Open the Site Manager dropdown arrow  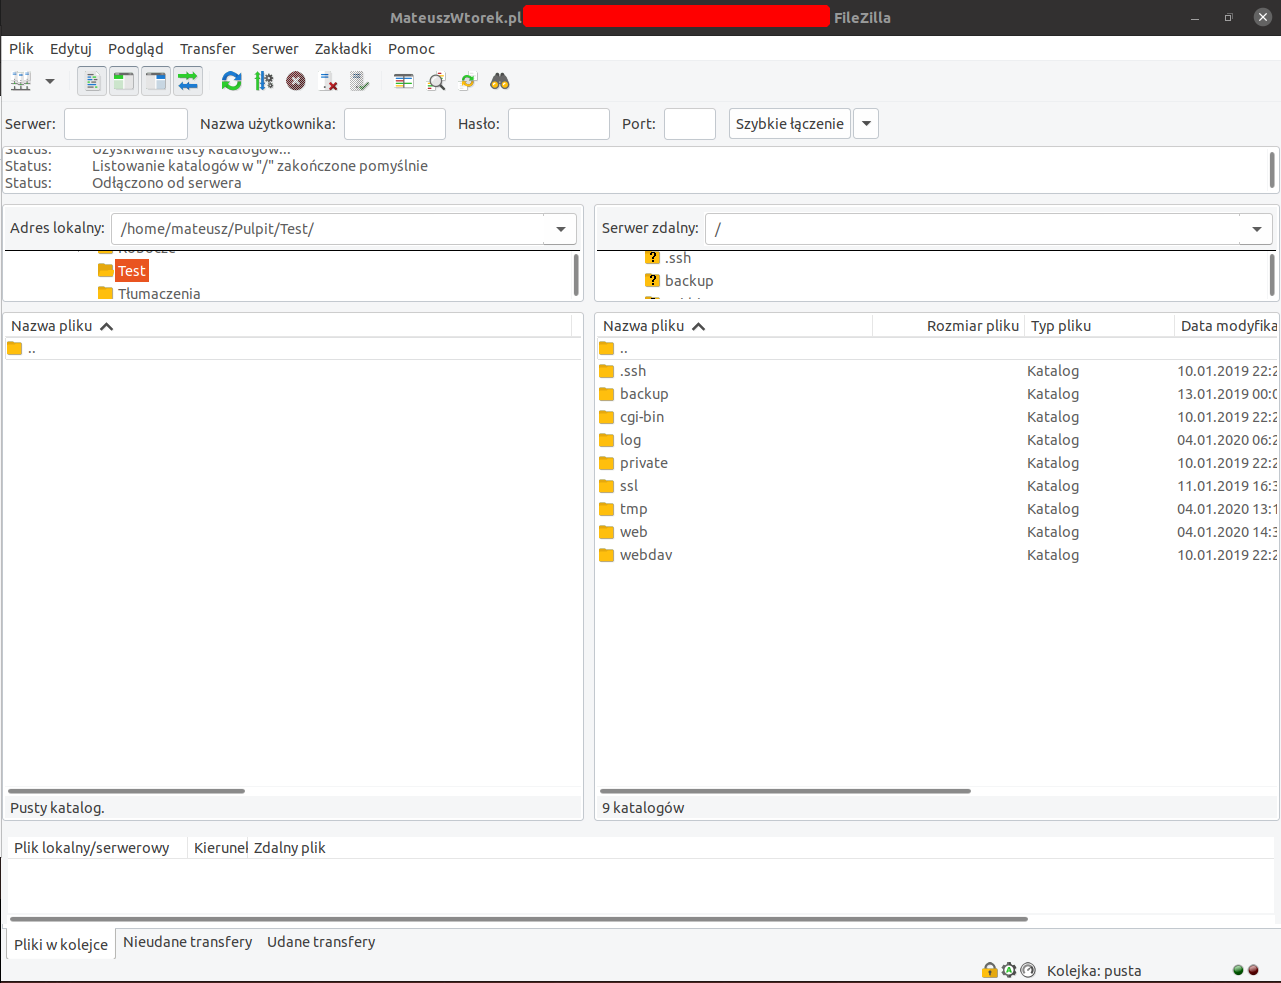[x=50, y=81]
